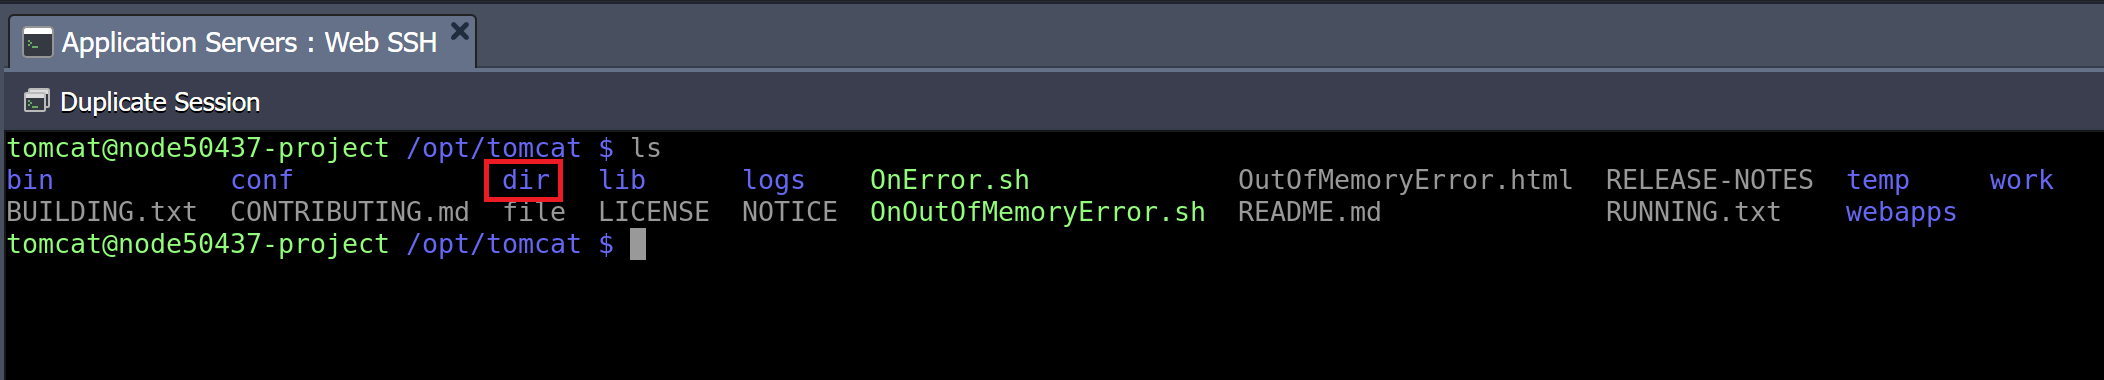Image resolution: width=2104 pixels, height=380 pixels.
Task: Click the highlighted dir directory name
Action: point(526,180)
